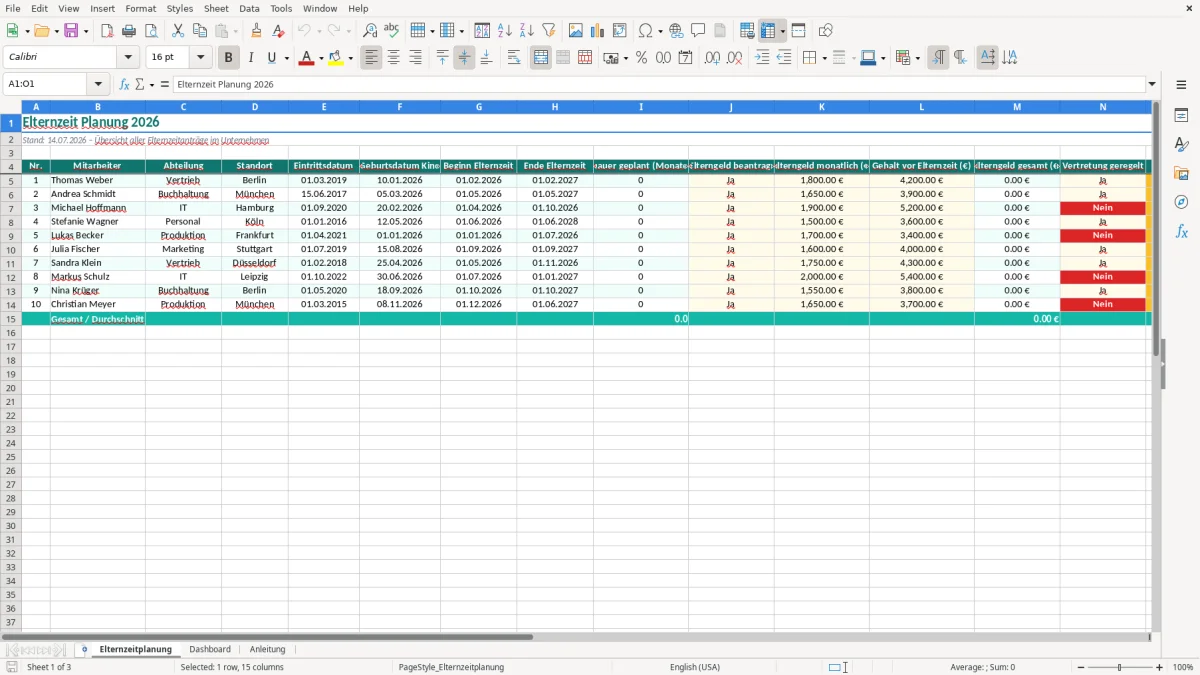Image resolution: width=1200 pixels, height=675 pixels.
Task: Select column header E
Action: click(324, 106)
